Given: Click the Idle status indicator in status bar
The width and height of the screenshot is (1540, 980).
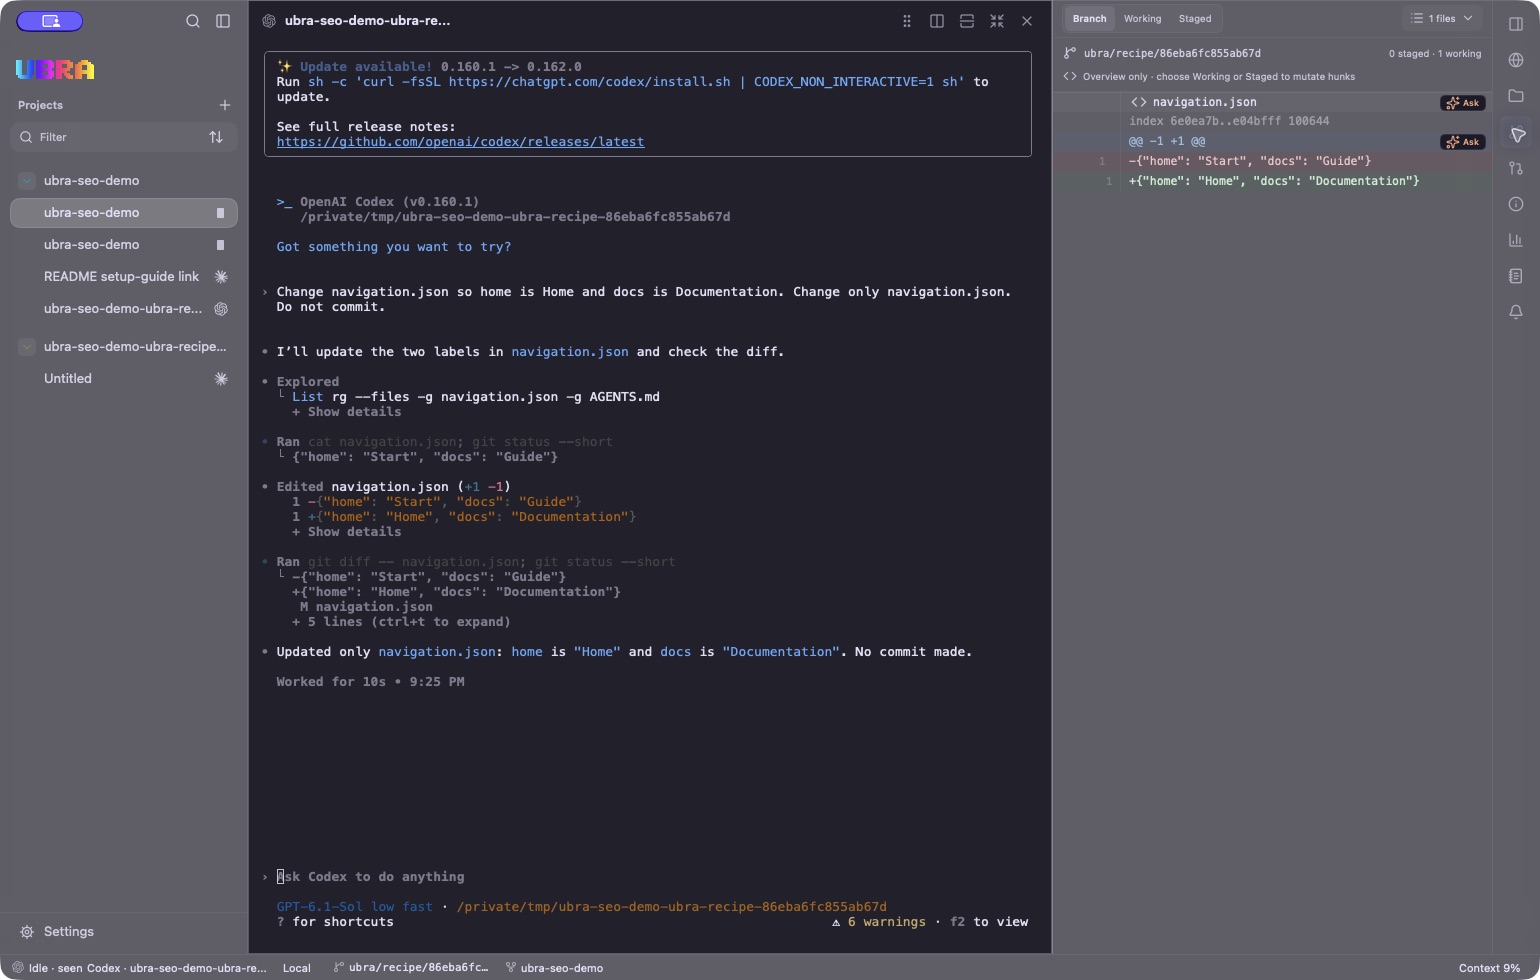Looking at the screenshot, I should 139,968.
